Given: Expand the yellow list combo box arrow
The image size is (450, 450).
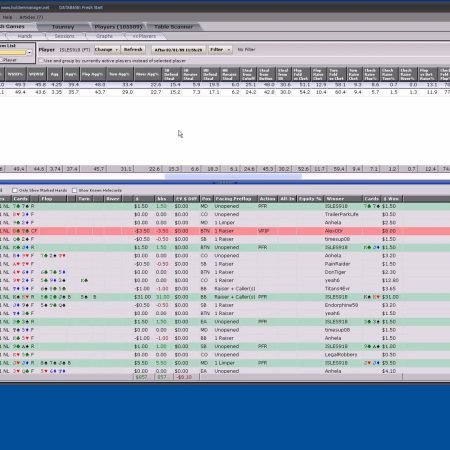Looking at the screenshot, I should pos(29,52).
